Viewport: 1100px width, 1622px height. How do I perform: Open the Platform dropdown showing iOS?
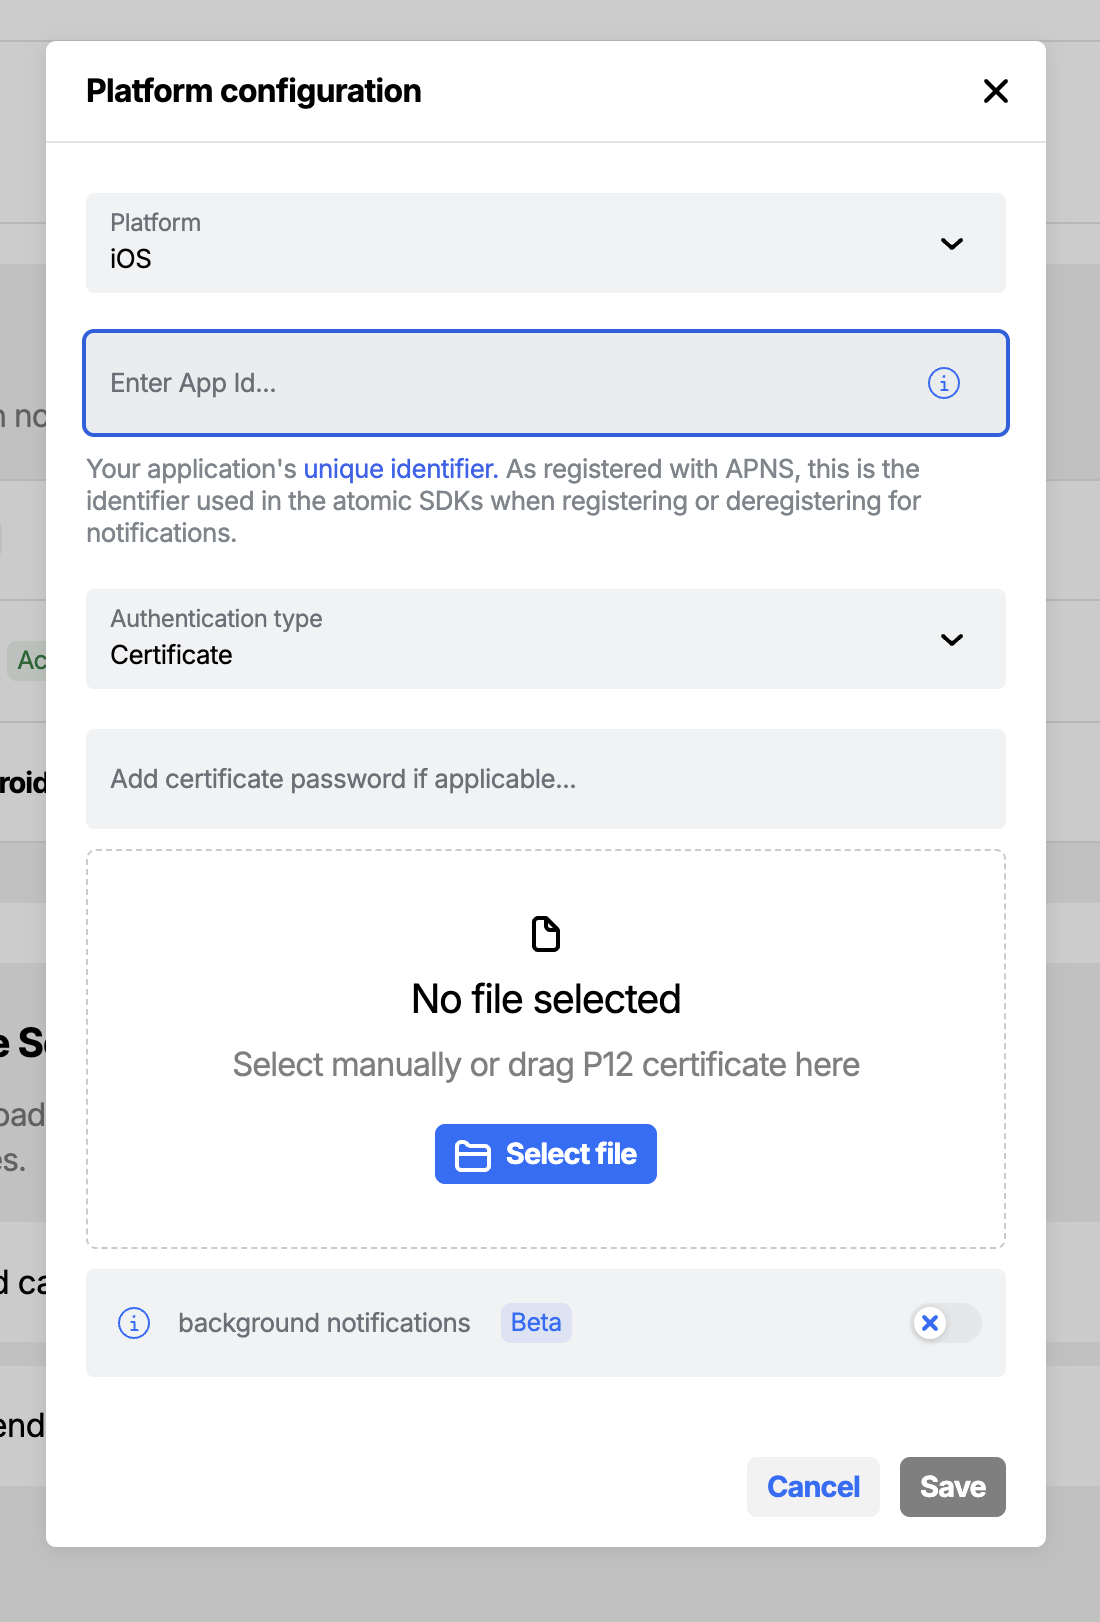pos(546,243)
